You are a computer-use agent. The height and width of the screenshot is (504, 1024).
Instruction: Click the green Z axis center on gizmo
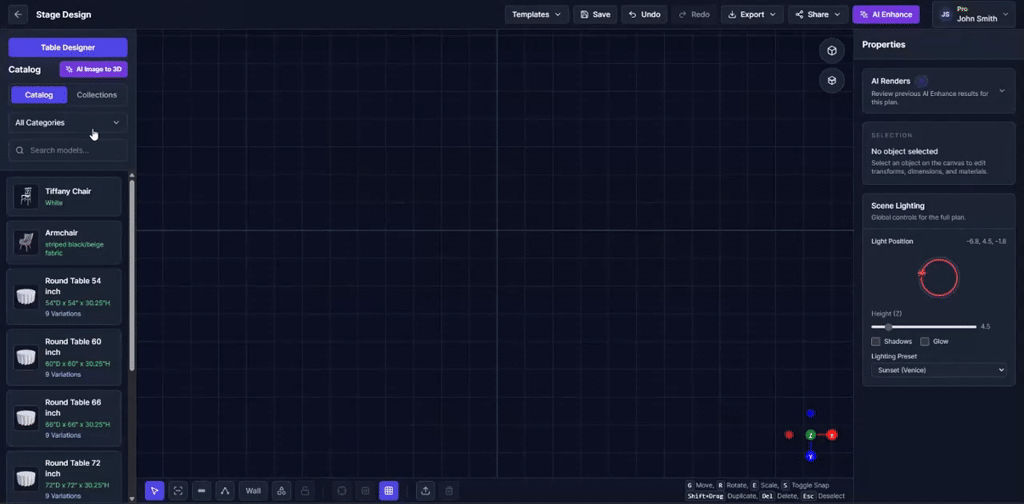coord(810,435)
